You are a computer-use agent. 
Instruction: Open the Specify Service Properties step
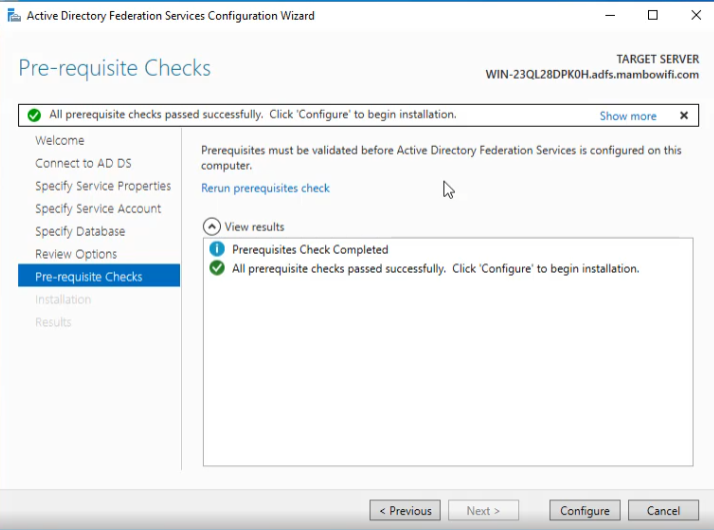pyautogui.click(x=103, y=186)
